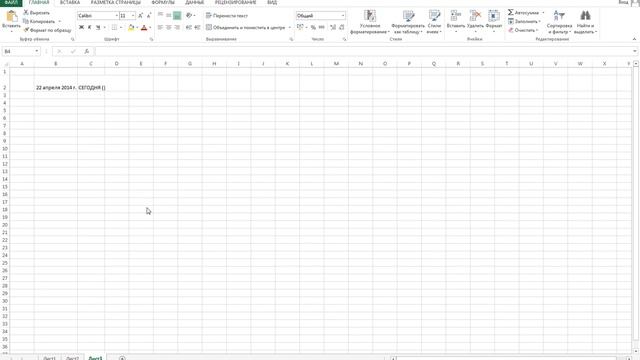This screenshot has width=640, height=360.
Task: Open merge and center dropdown arrow
Action: click(x=290, y=27)
